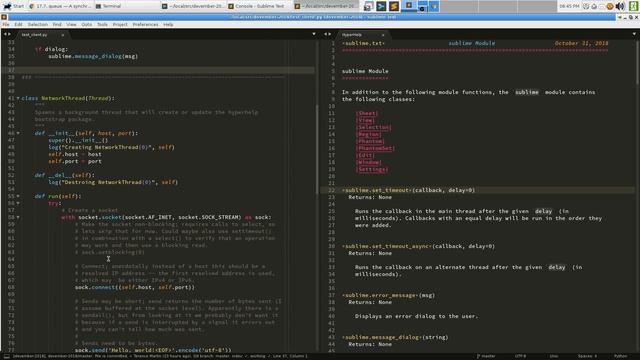Open the tab list dropdown of the first pane
This screenshot has width=640, height=360.
[313, 34]
